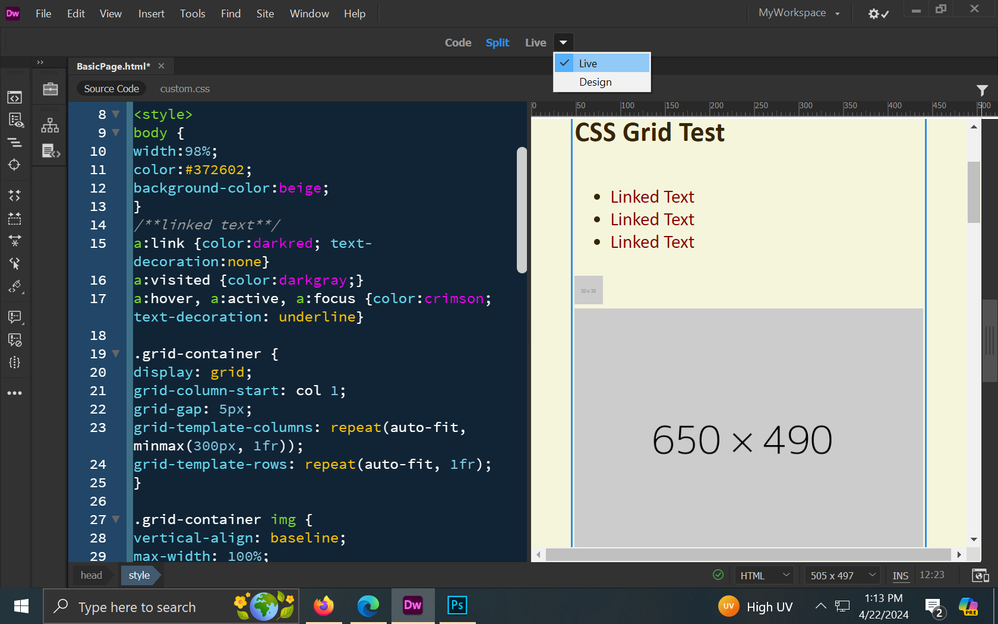The width and height of the screenshot is (998, 624).
Task: Open Live/Design view switcher arrow
Action: 563,43
